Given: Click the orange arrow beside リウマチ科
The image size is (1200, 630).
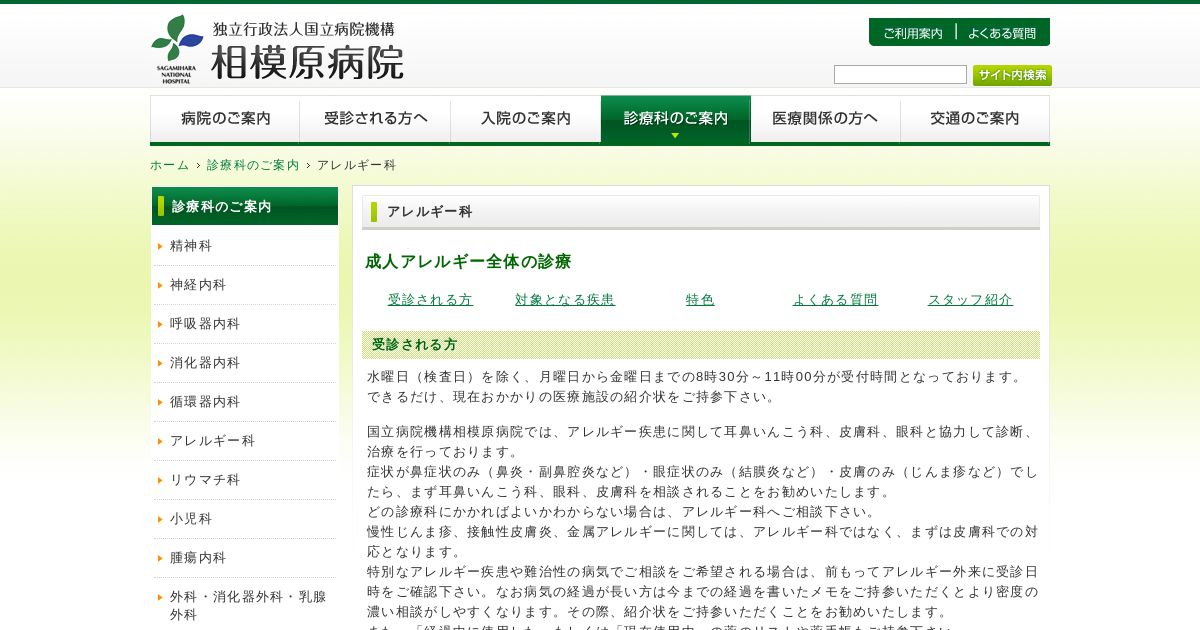Looking at the screenshot, I should [160, 480].
